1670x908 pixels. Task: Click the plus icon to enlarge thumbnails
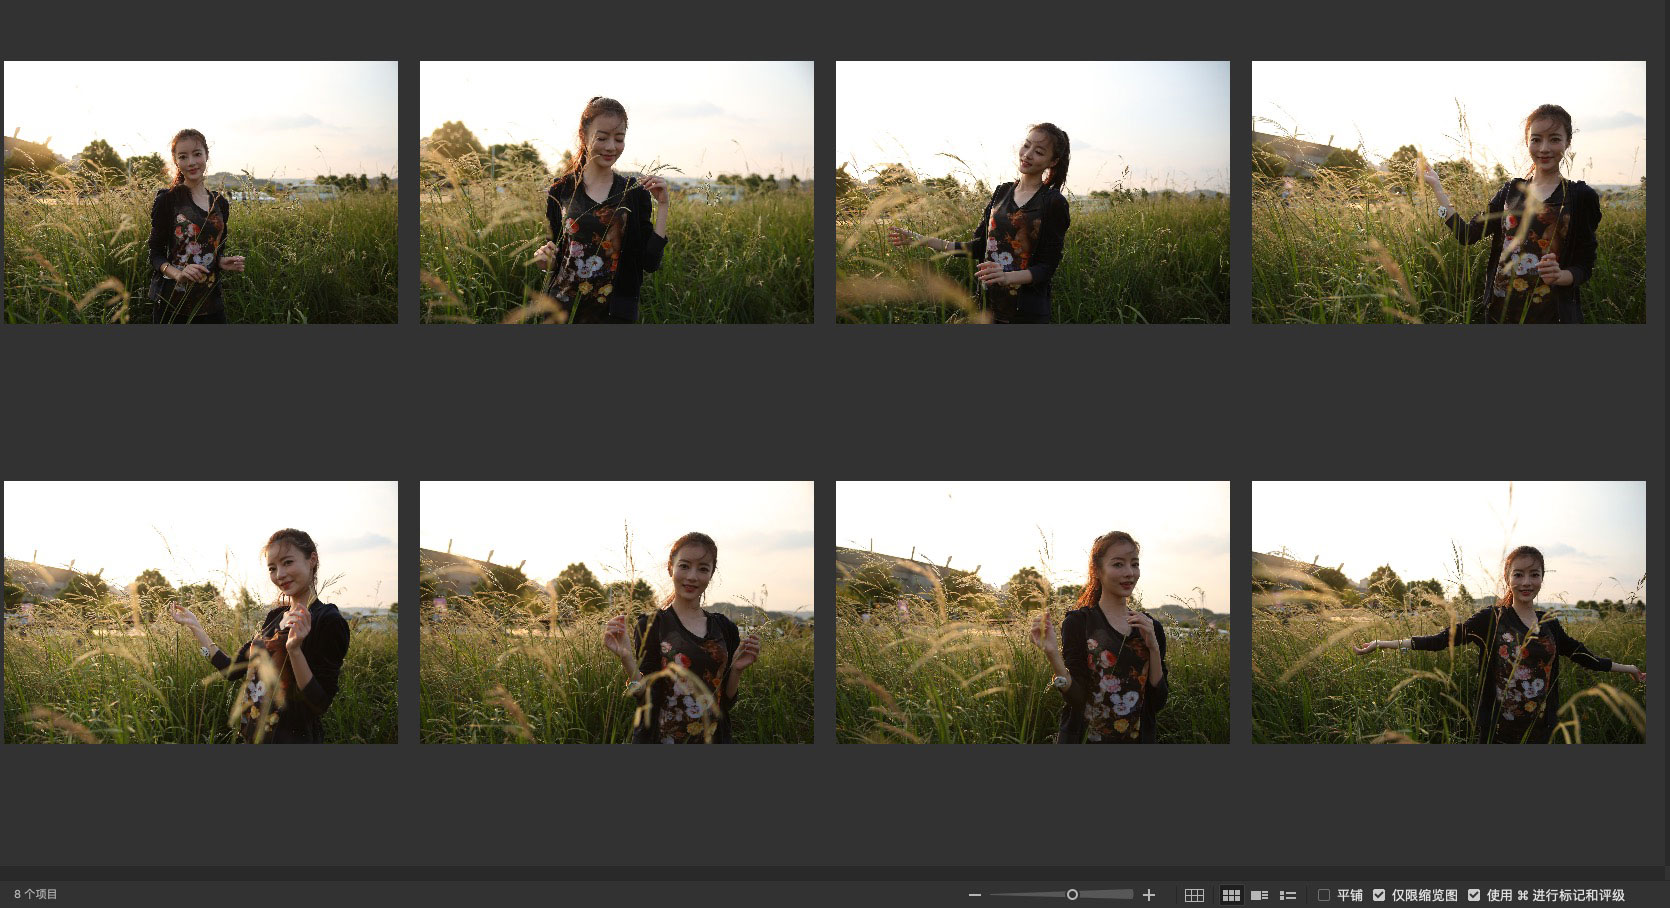tap(1149, 895)
